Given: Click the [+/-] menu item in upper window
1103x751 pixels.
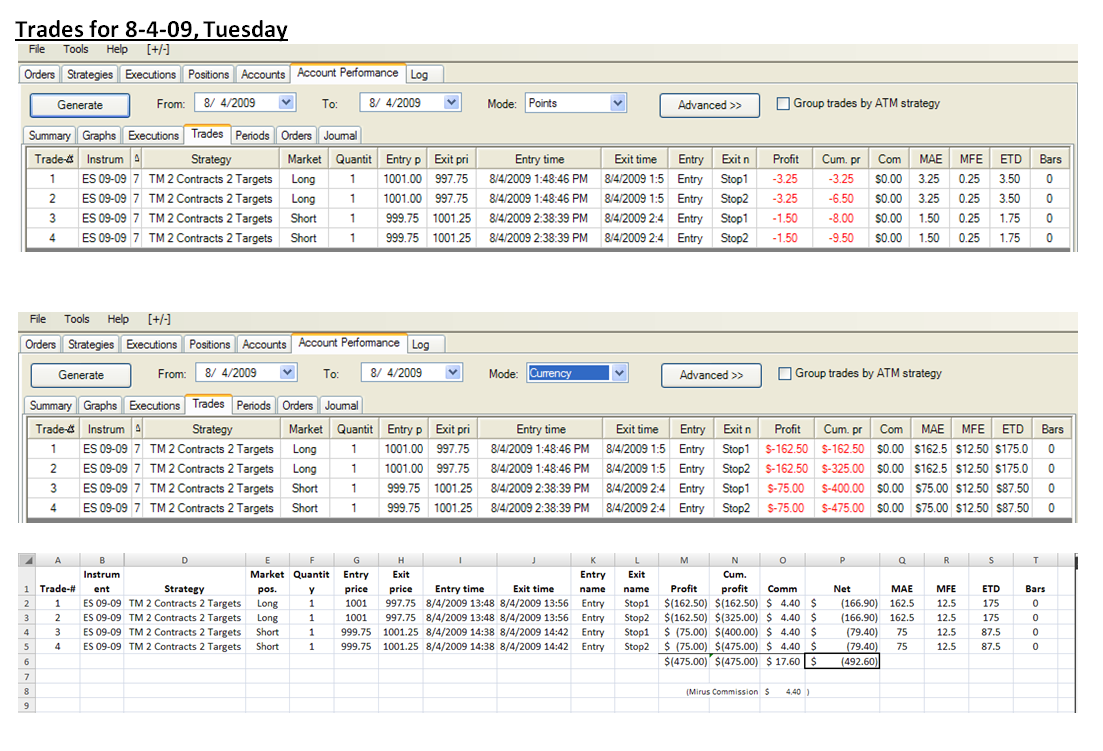Looking at the screenshot, I should [158, 49].
